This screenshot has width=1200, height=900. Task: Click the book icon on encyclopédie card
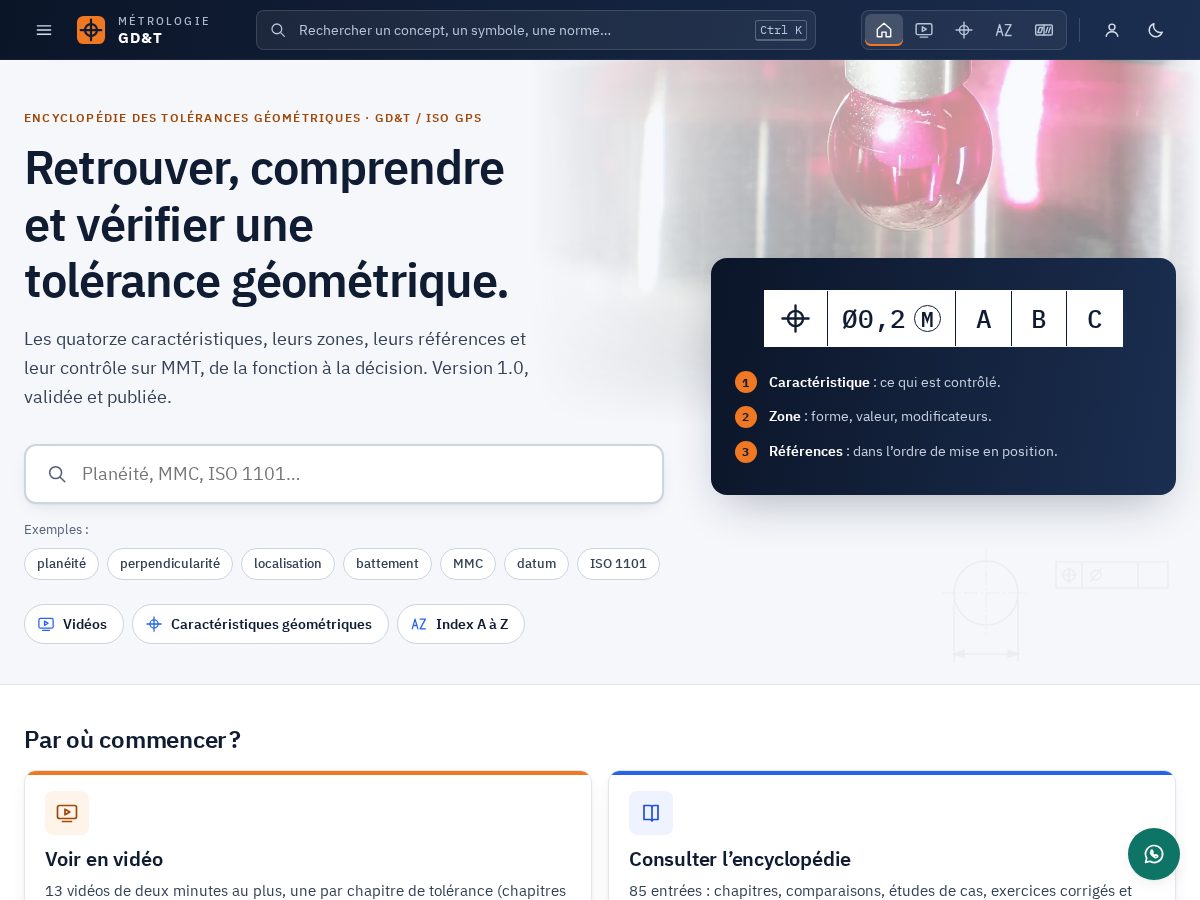[651, 813]
